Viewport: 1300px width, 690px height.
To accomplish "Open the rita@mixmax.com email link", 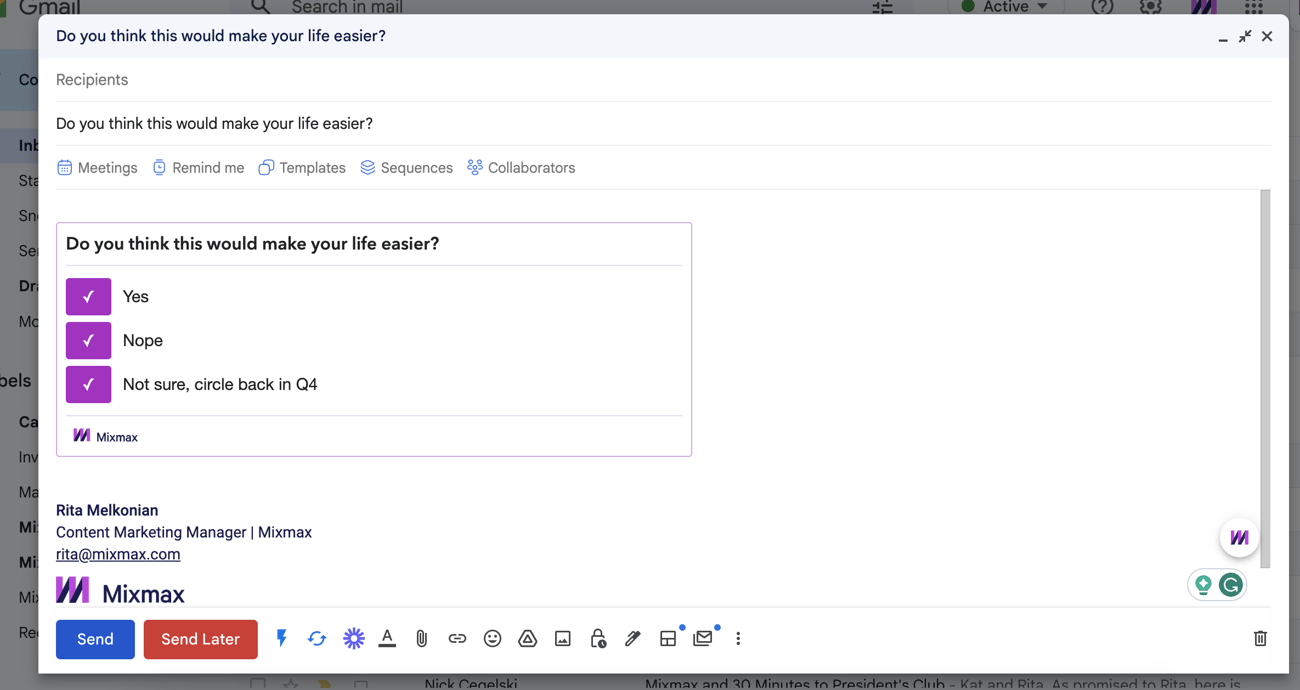I will click(x=118, y=554).
